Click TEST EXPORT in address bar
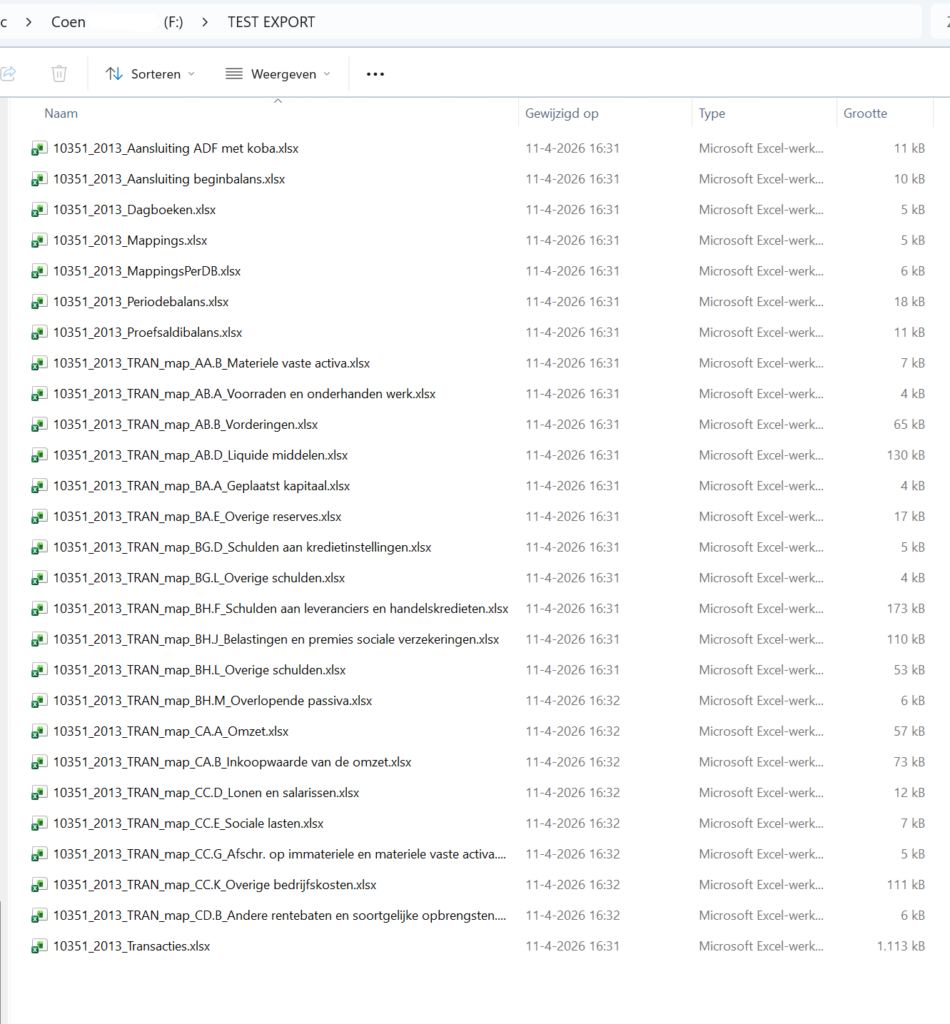950x1024 pixels. pos(271,22)
